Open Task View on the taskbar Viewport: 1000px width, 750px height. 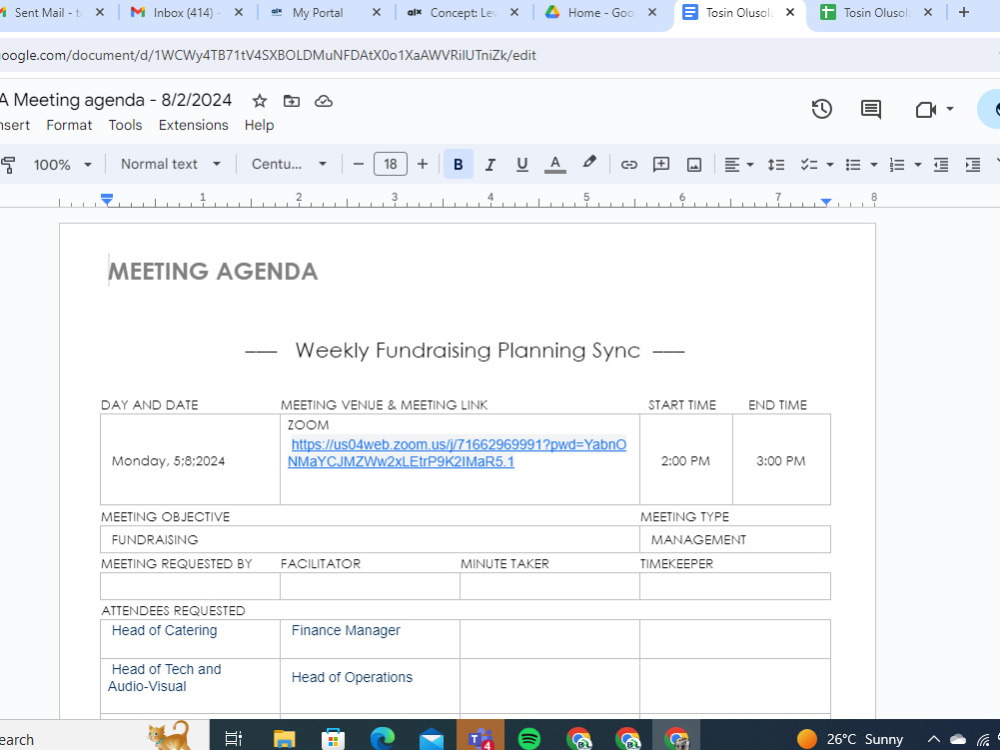(x=234, y=739)
